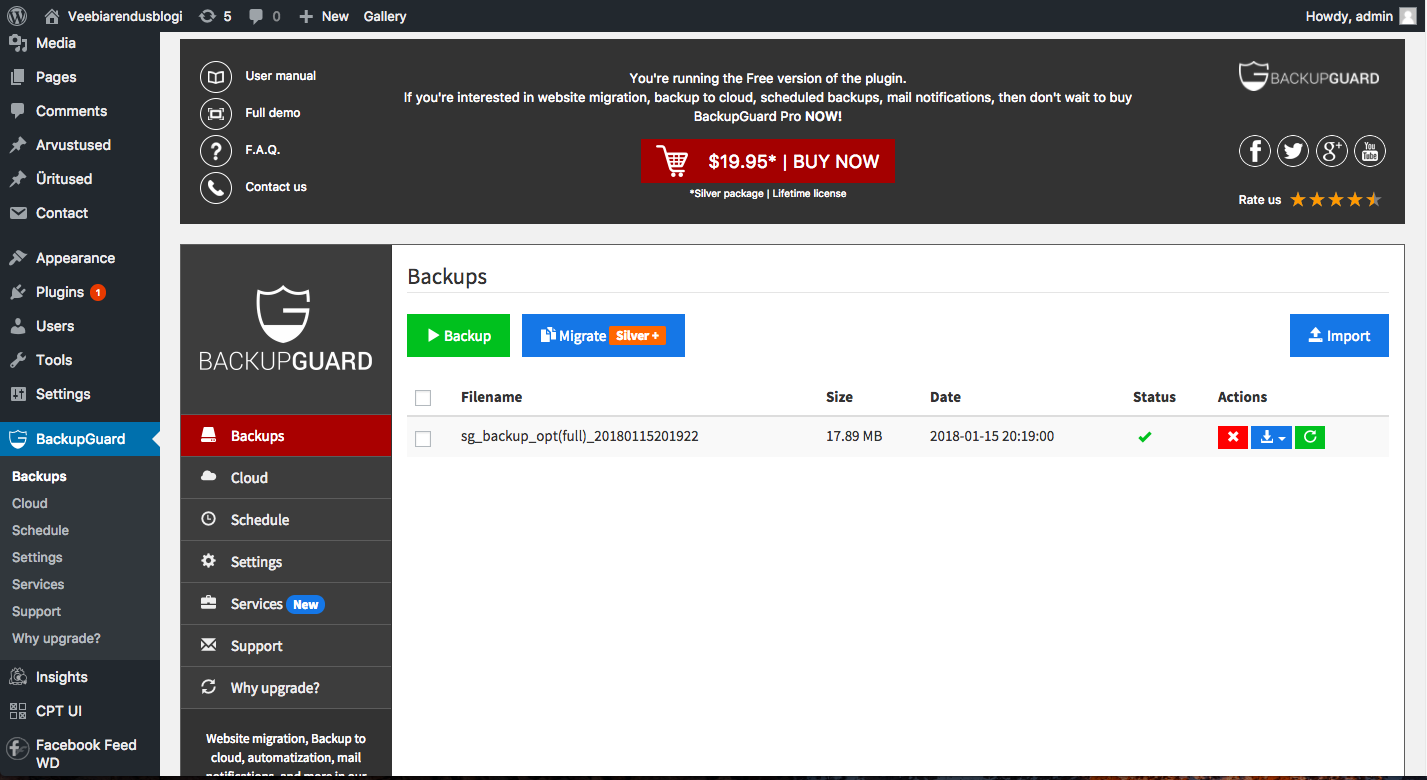Select Settings tab in plugin panel
The image size is (1427, 780).
click(x=286, y=562)
